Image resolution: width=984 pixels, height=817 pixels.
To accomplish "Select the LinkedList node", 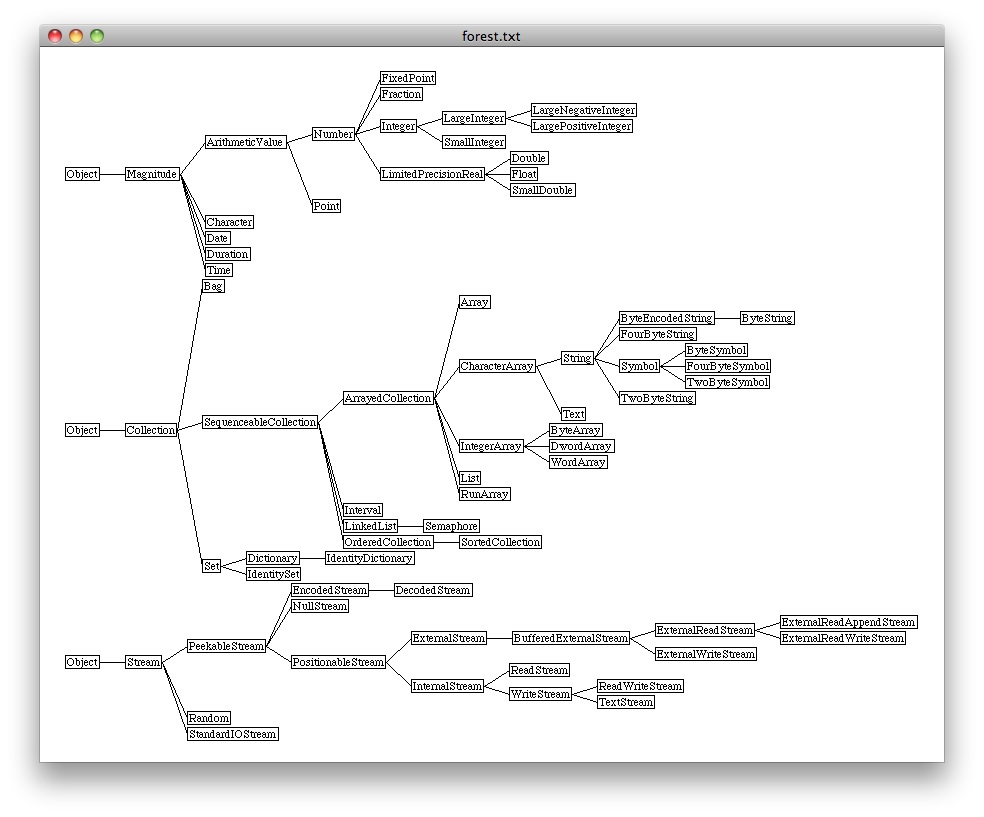I will click(x=370, y=526).
